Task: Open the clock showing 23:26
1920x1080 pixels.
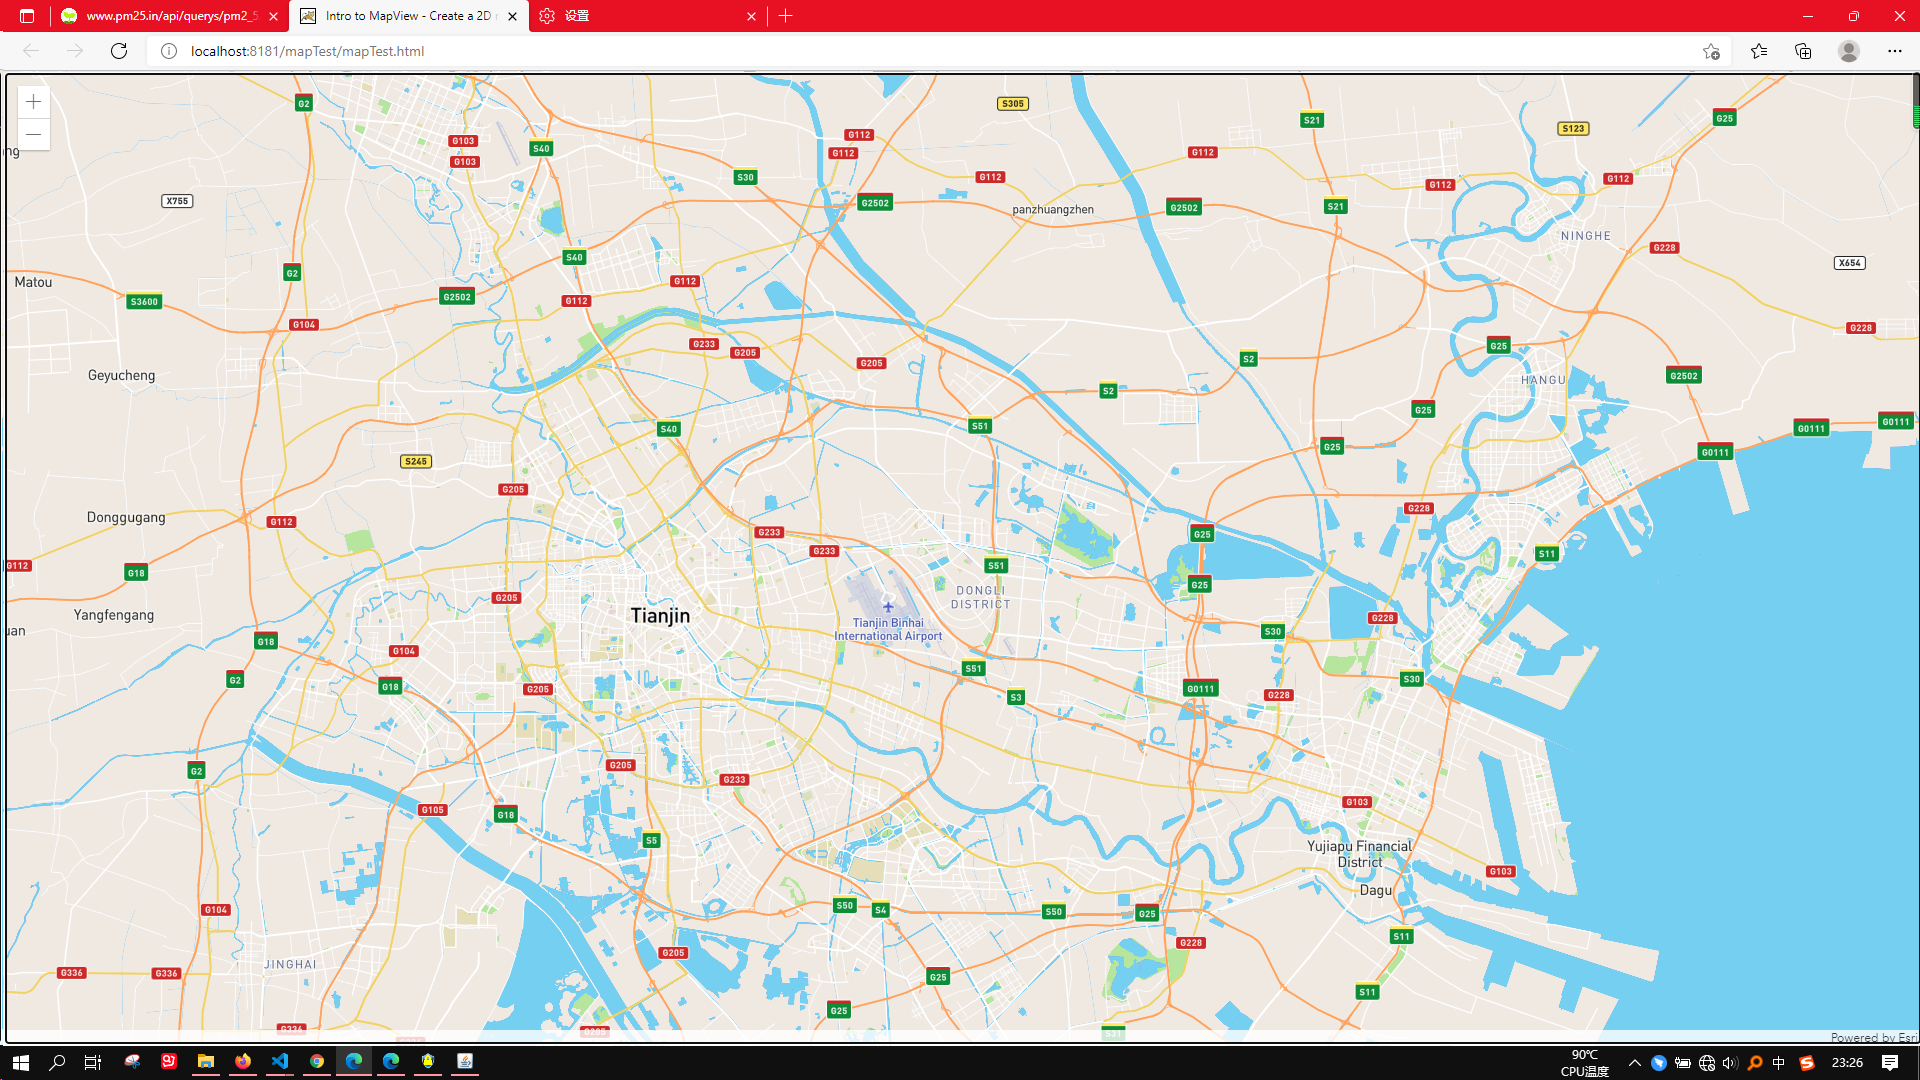Action: pyautogui.click(x=1847, y=1063)
